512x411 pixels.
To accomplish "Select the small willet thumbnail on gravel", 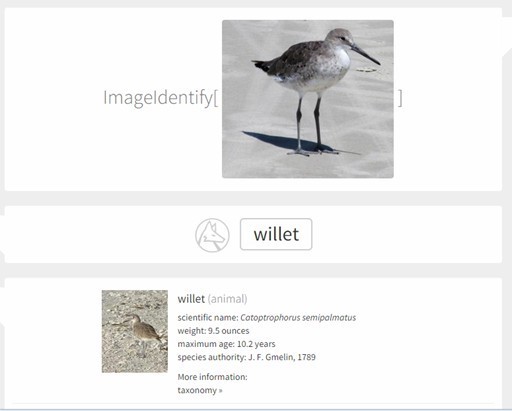I will point(135,331).
